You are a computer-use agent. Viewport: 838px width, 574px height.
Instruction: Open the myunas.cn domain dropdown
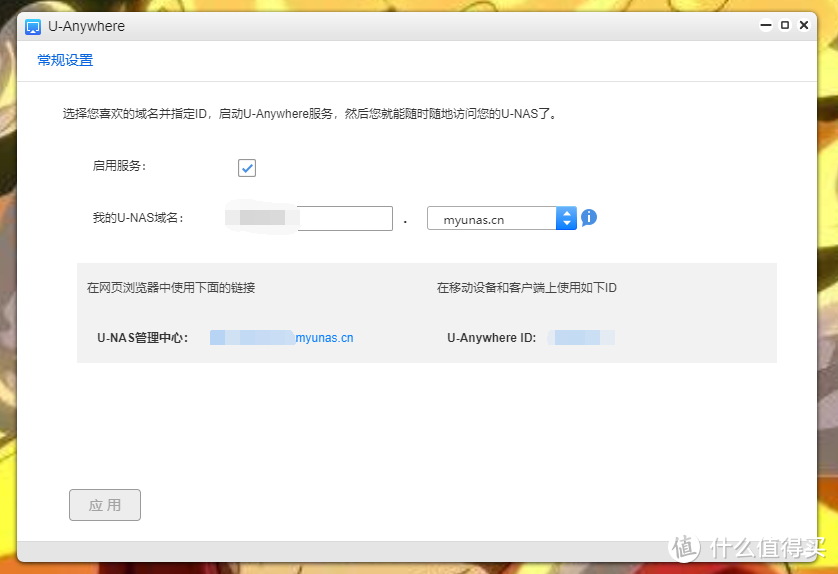501,218
